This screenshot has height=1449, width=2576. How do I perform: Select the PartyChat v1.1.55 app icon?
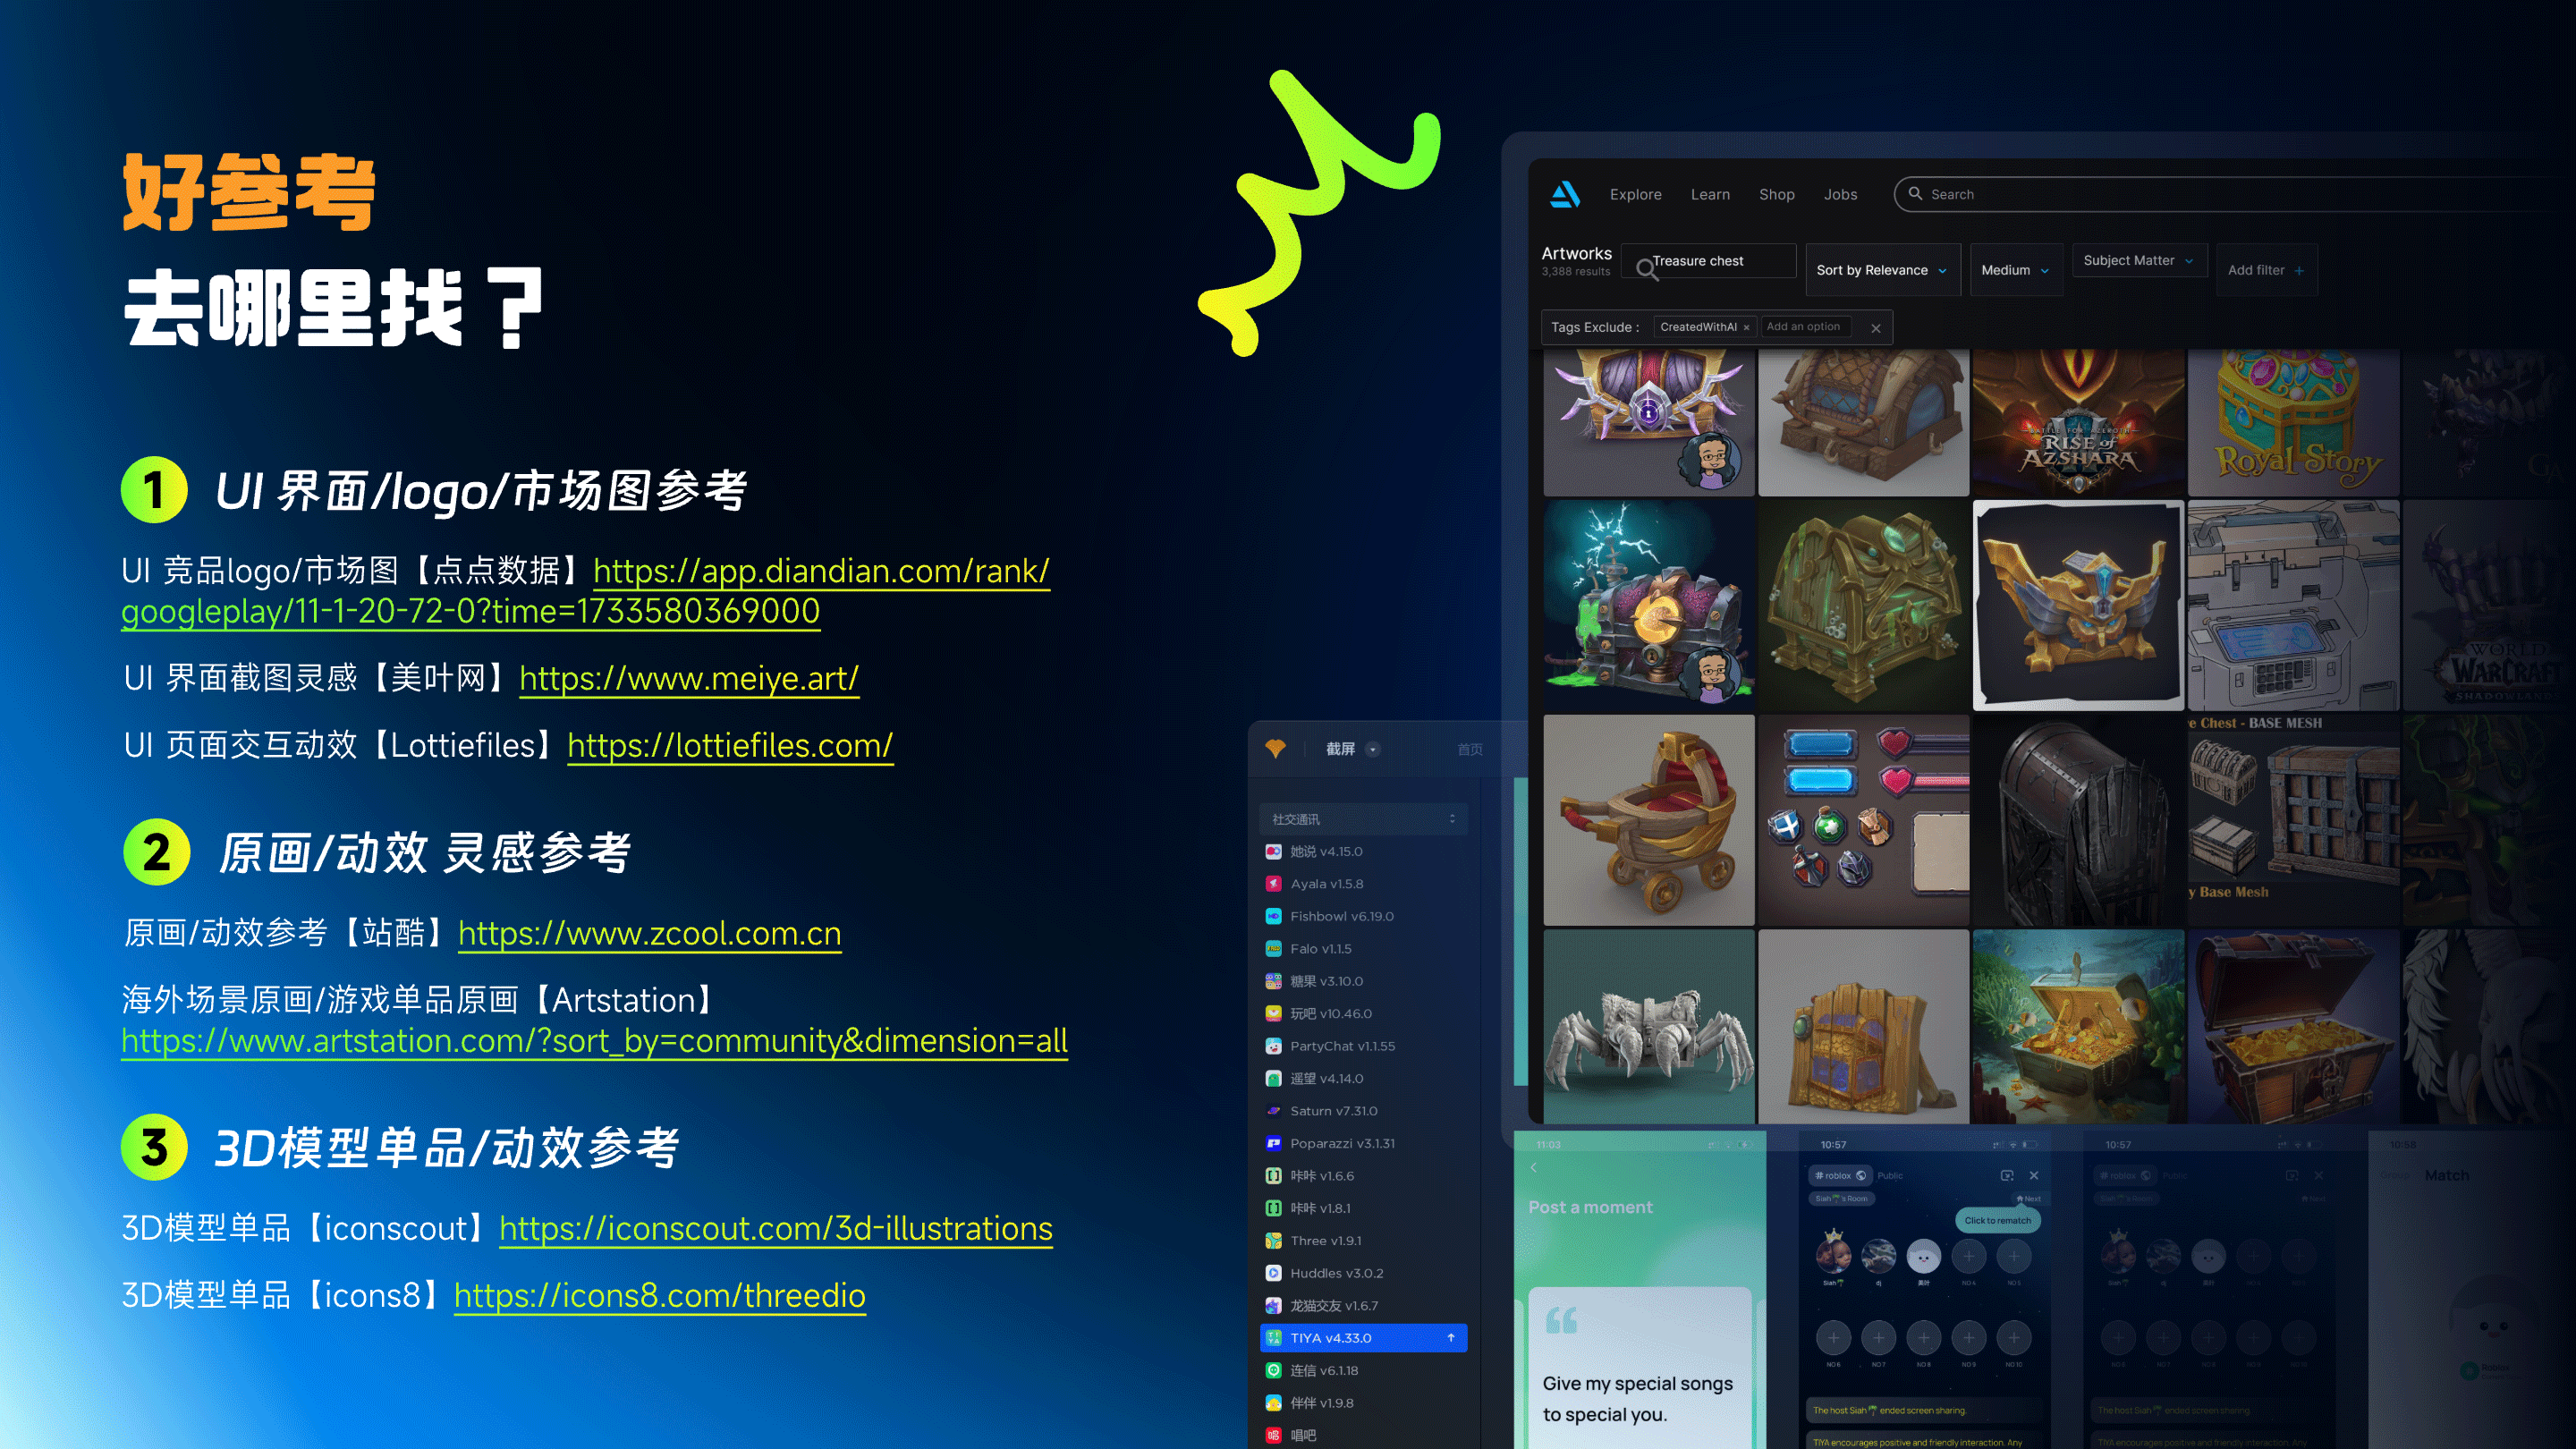[1273, 1046]
